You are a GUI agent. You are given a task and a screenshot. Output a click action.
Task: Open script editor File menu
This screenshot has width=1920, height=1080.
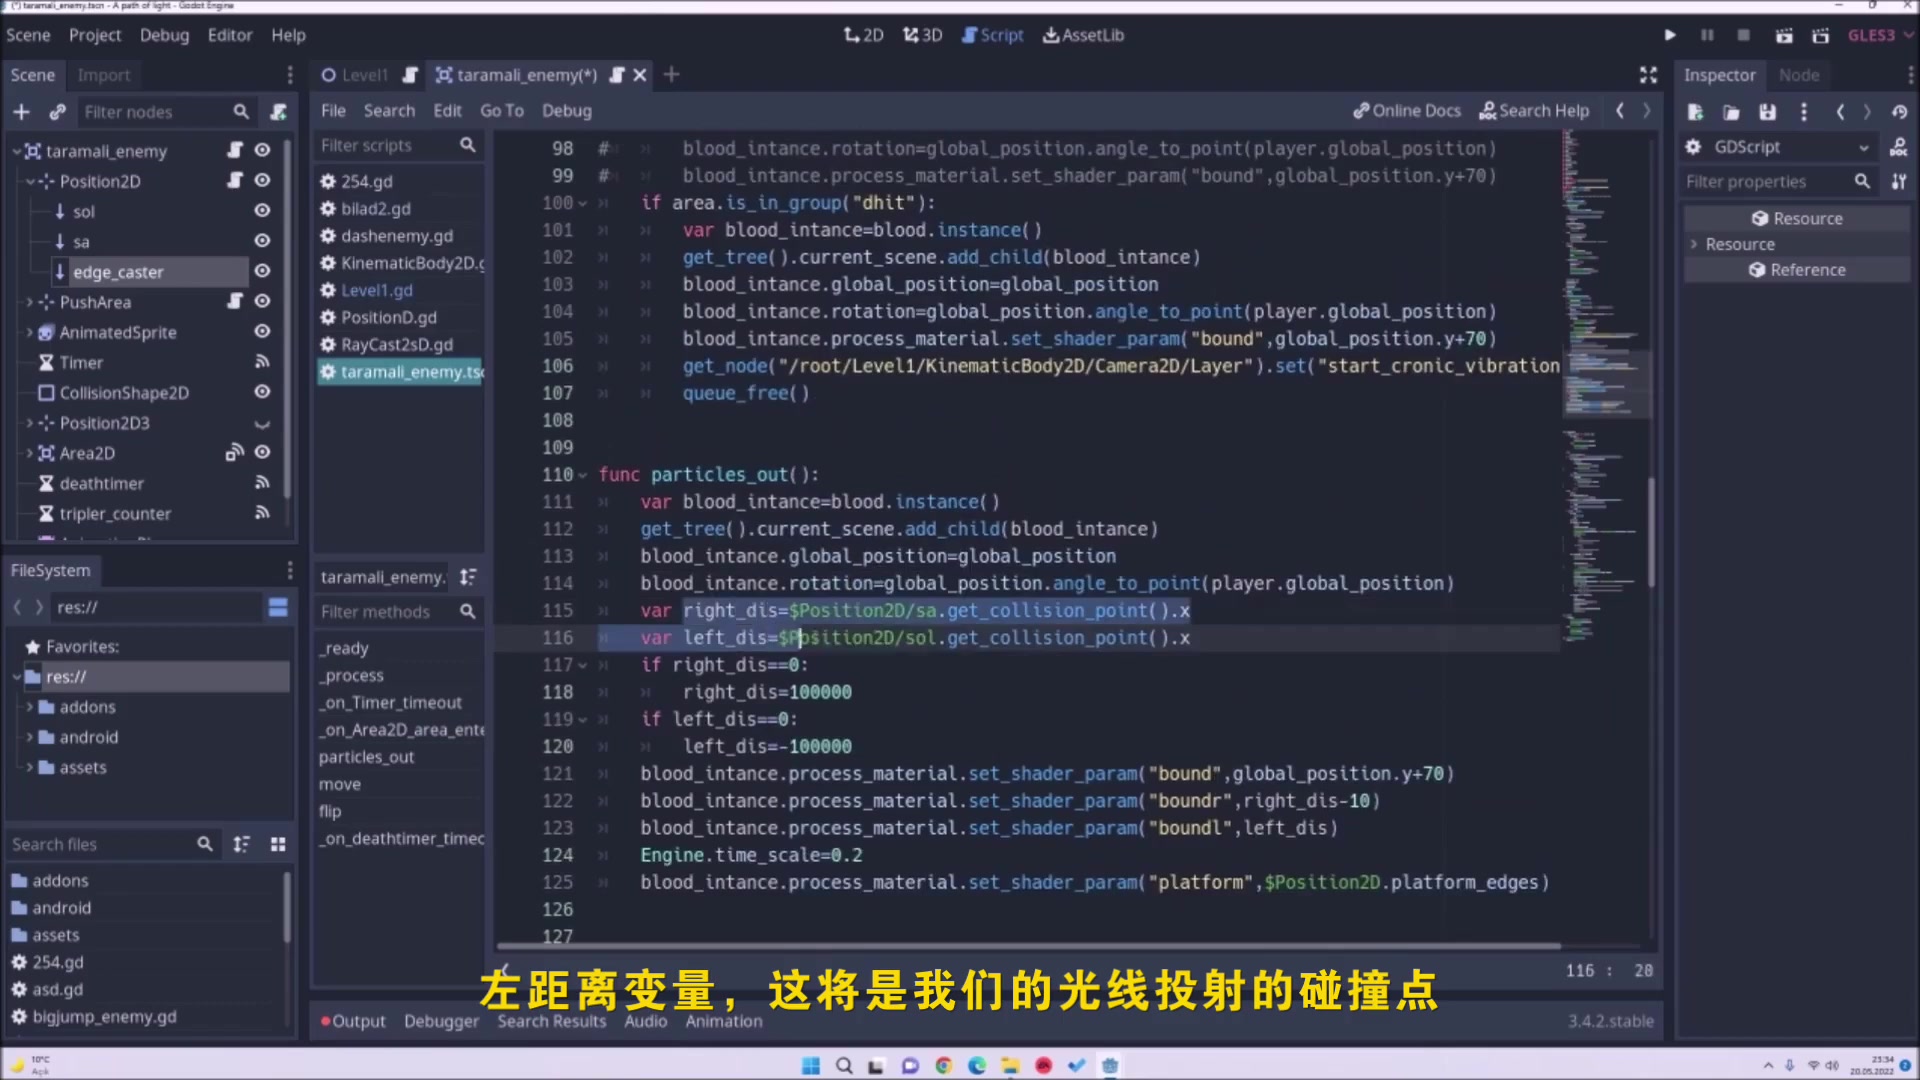click(333, 111)
